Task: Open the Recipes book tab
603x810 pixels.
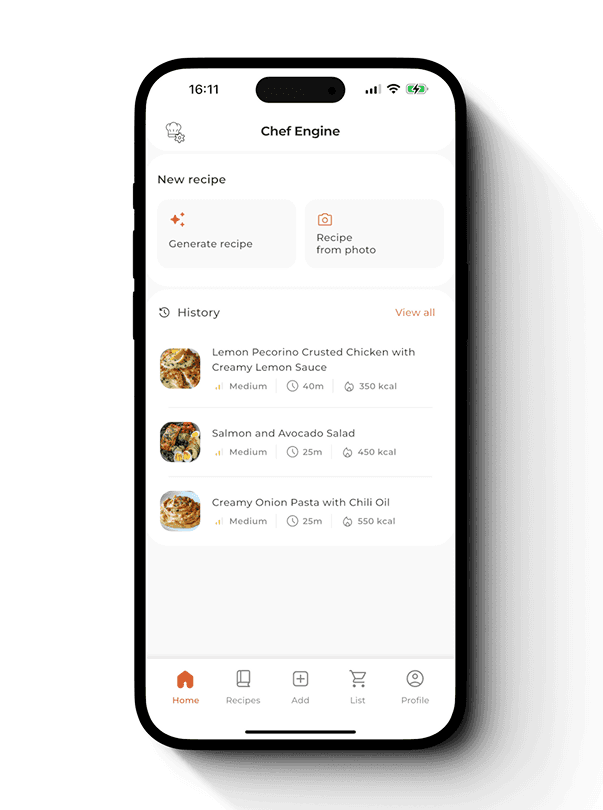Action: click(x=243, y=687)
